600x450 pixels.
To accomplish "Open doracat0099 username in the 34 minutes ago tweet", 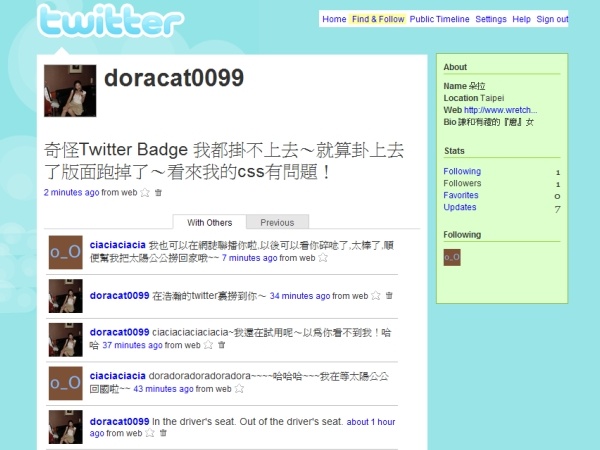I will (x=119, y=295).
